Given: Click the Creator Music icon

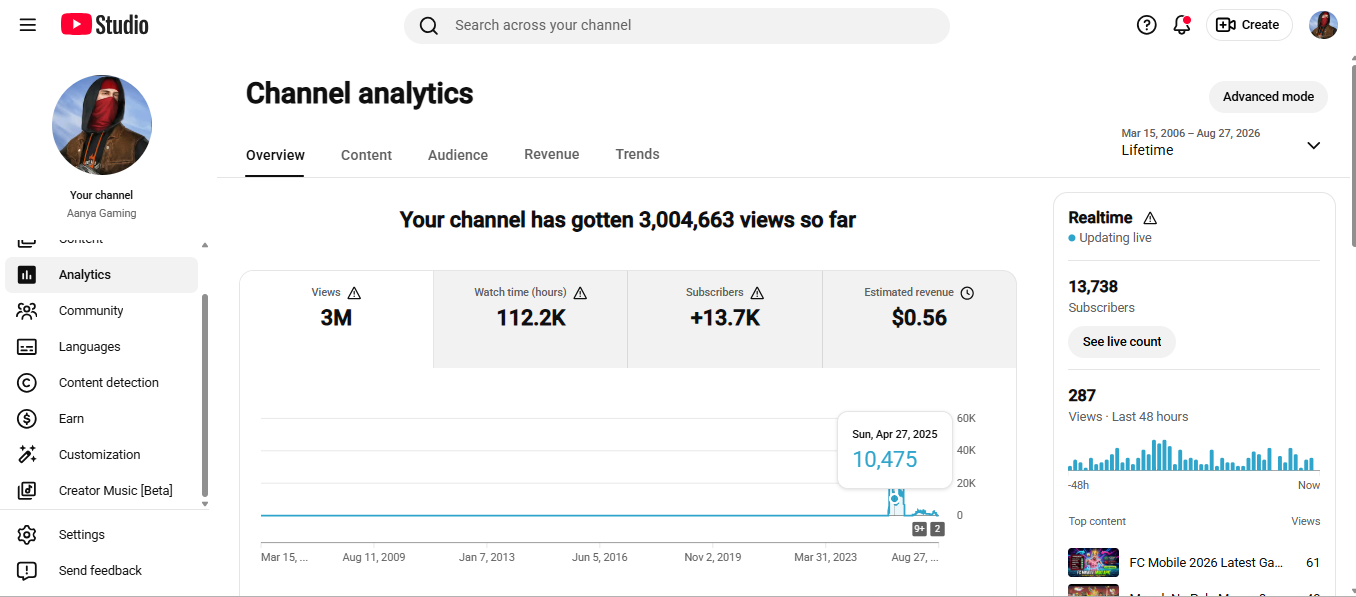Looking at the screenshot, I should tap(27, 491).
